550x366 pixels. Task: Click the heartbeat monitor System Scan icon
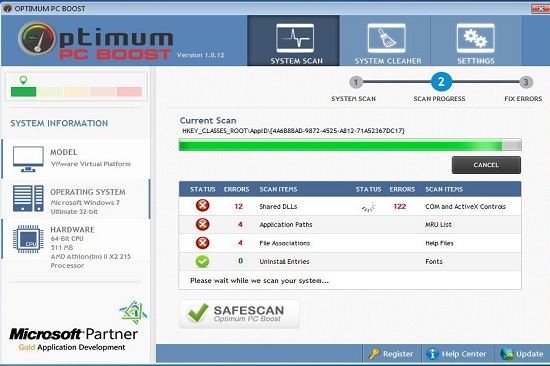295,38
